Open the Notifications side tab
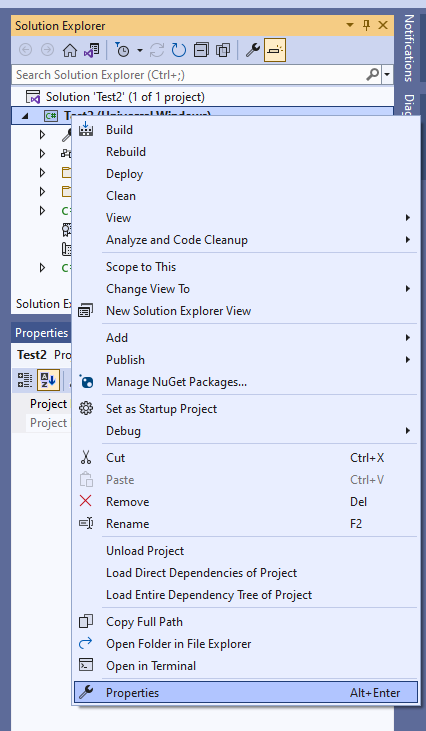 [x=408, y=48]
